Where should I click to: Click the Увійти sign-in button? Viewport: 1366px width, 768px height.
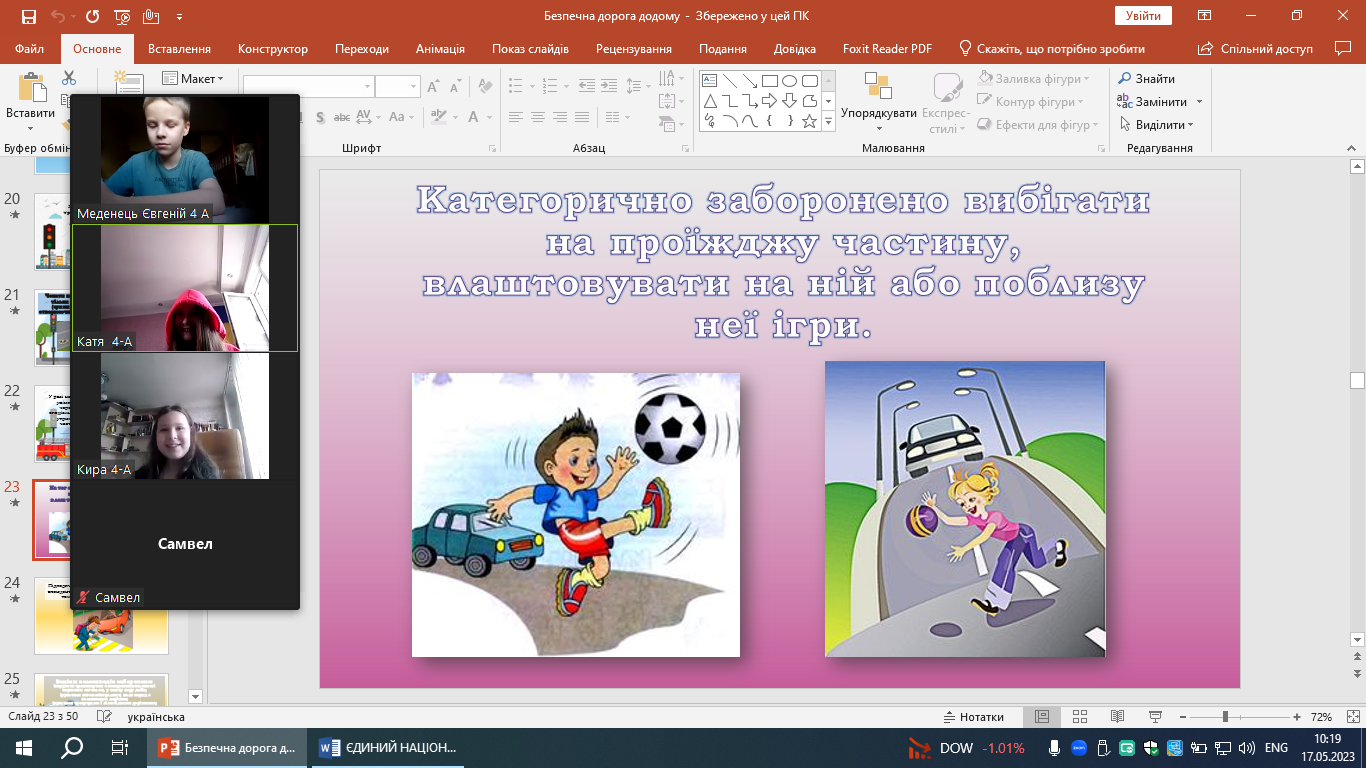click(x=1142, y=16)
